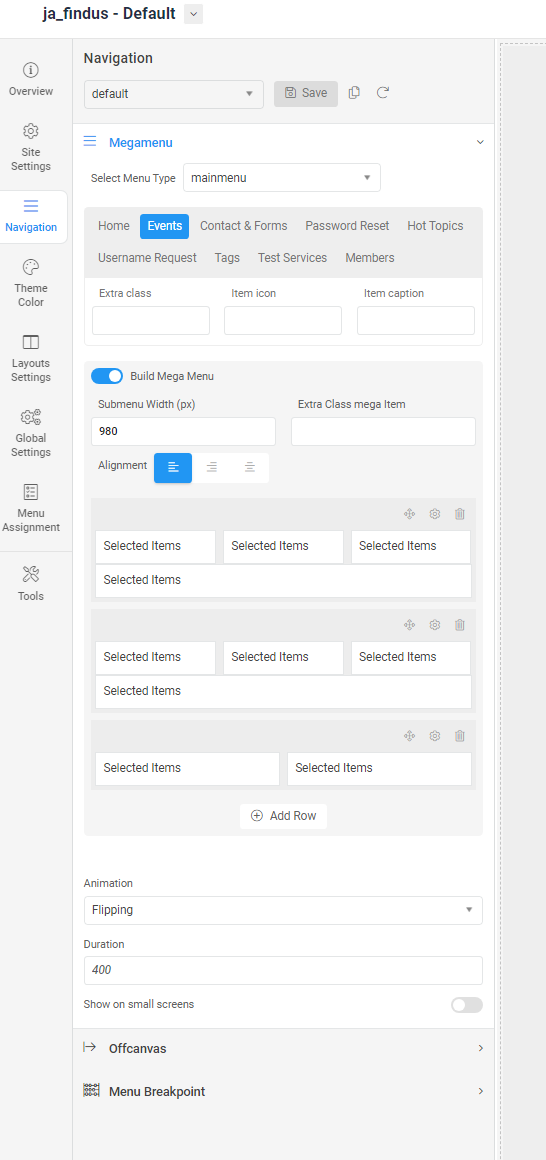The width and height of the screenshot is (546, 1160).
Task: Open Global Settings gears section
Action: click(31, 434)
